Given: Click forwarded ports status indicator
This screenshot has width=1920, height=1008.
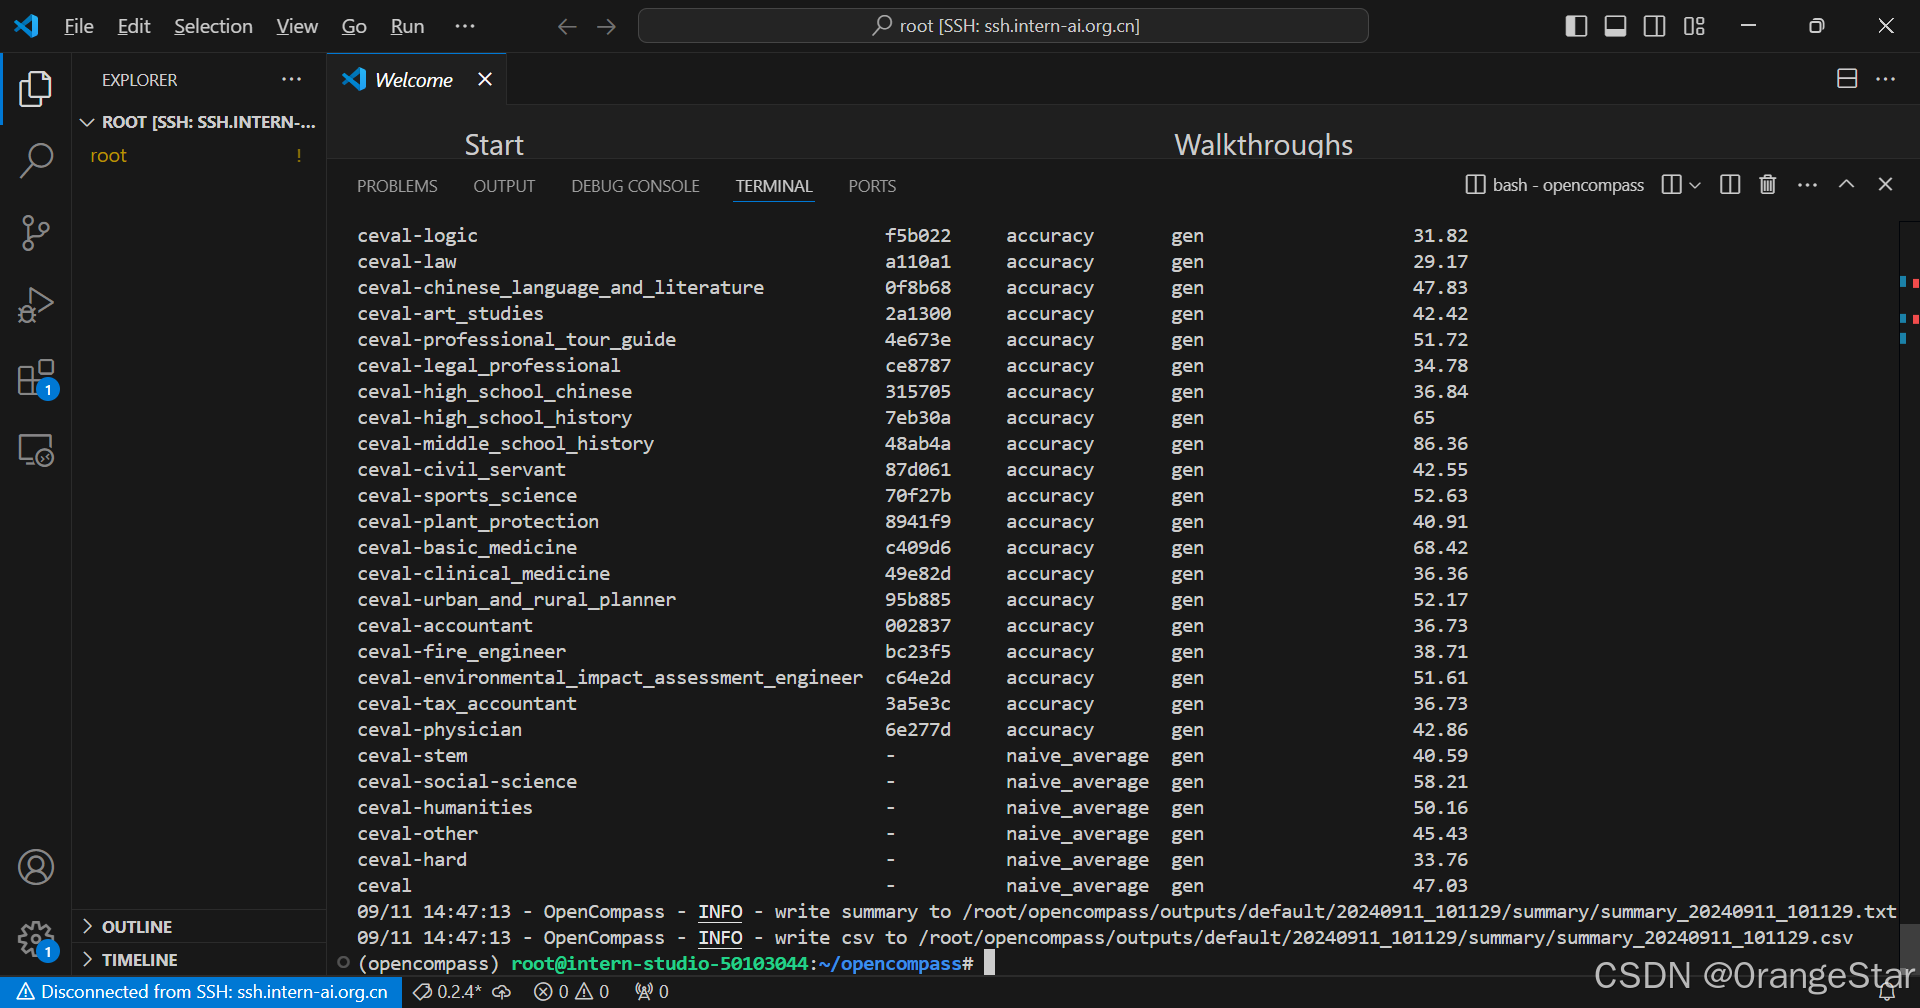Looking at the screenshot, I should [x=652, y=992].
